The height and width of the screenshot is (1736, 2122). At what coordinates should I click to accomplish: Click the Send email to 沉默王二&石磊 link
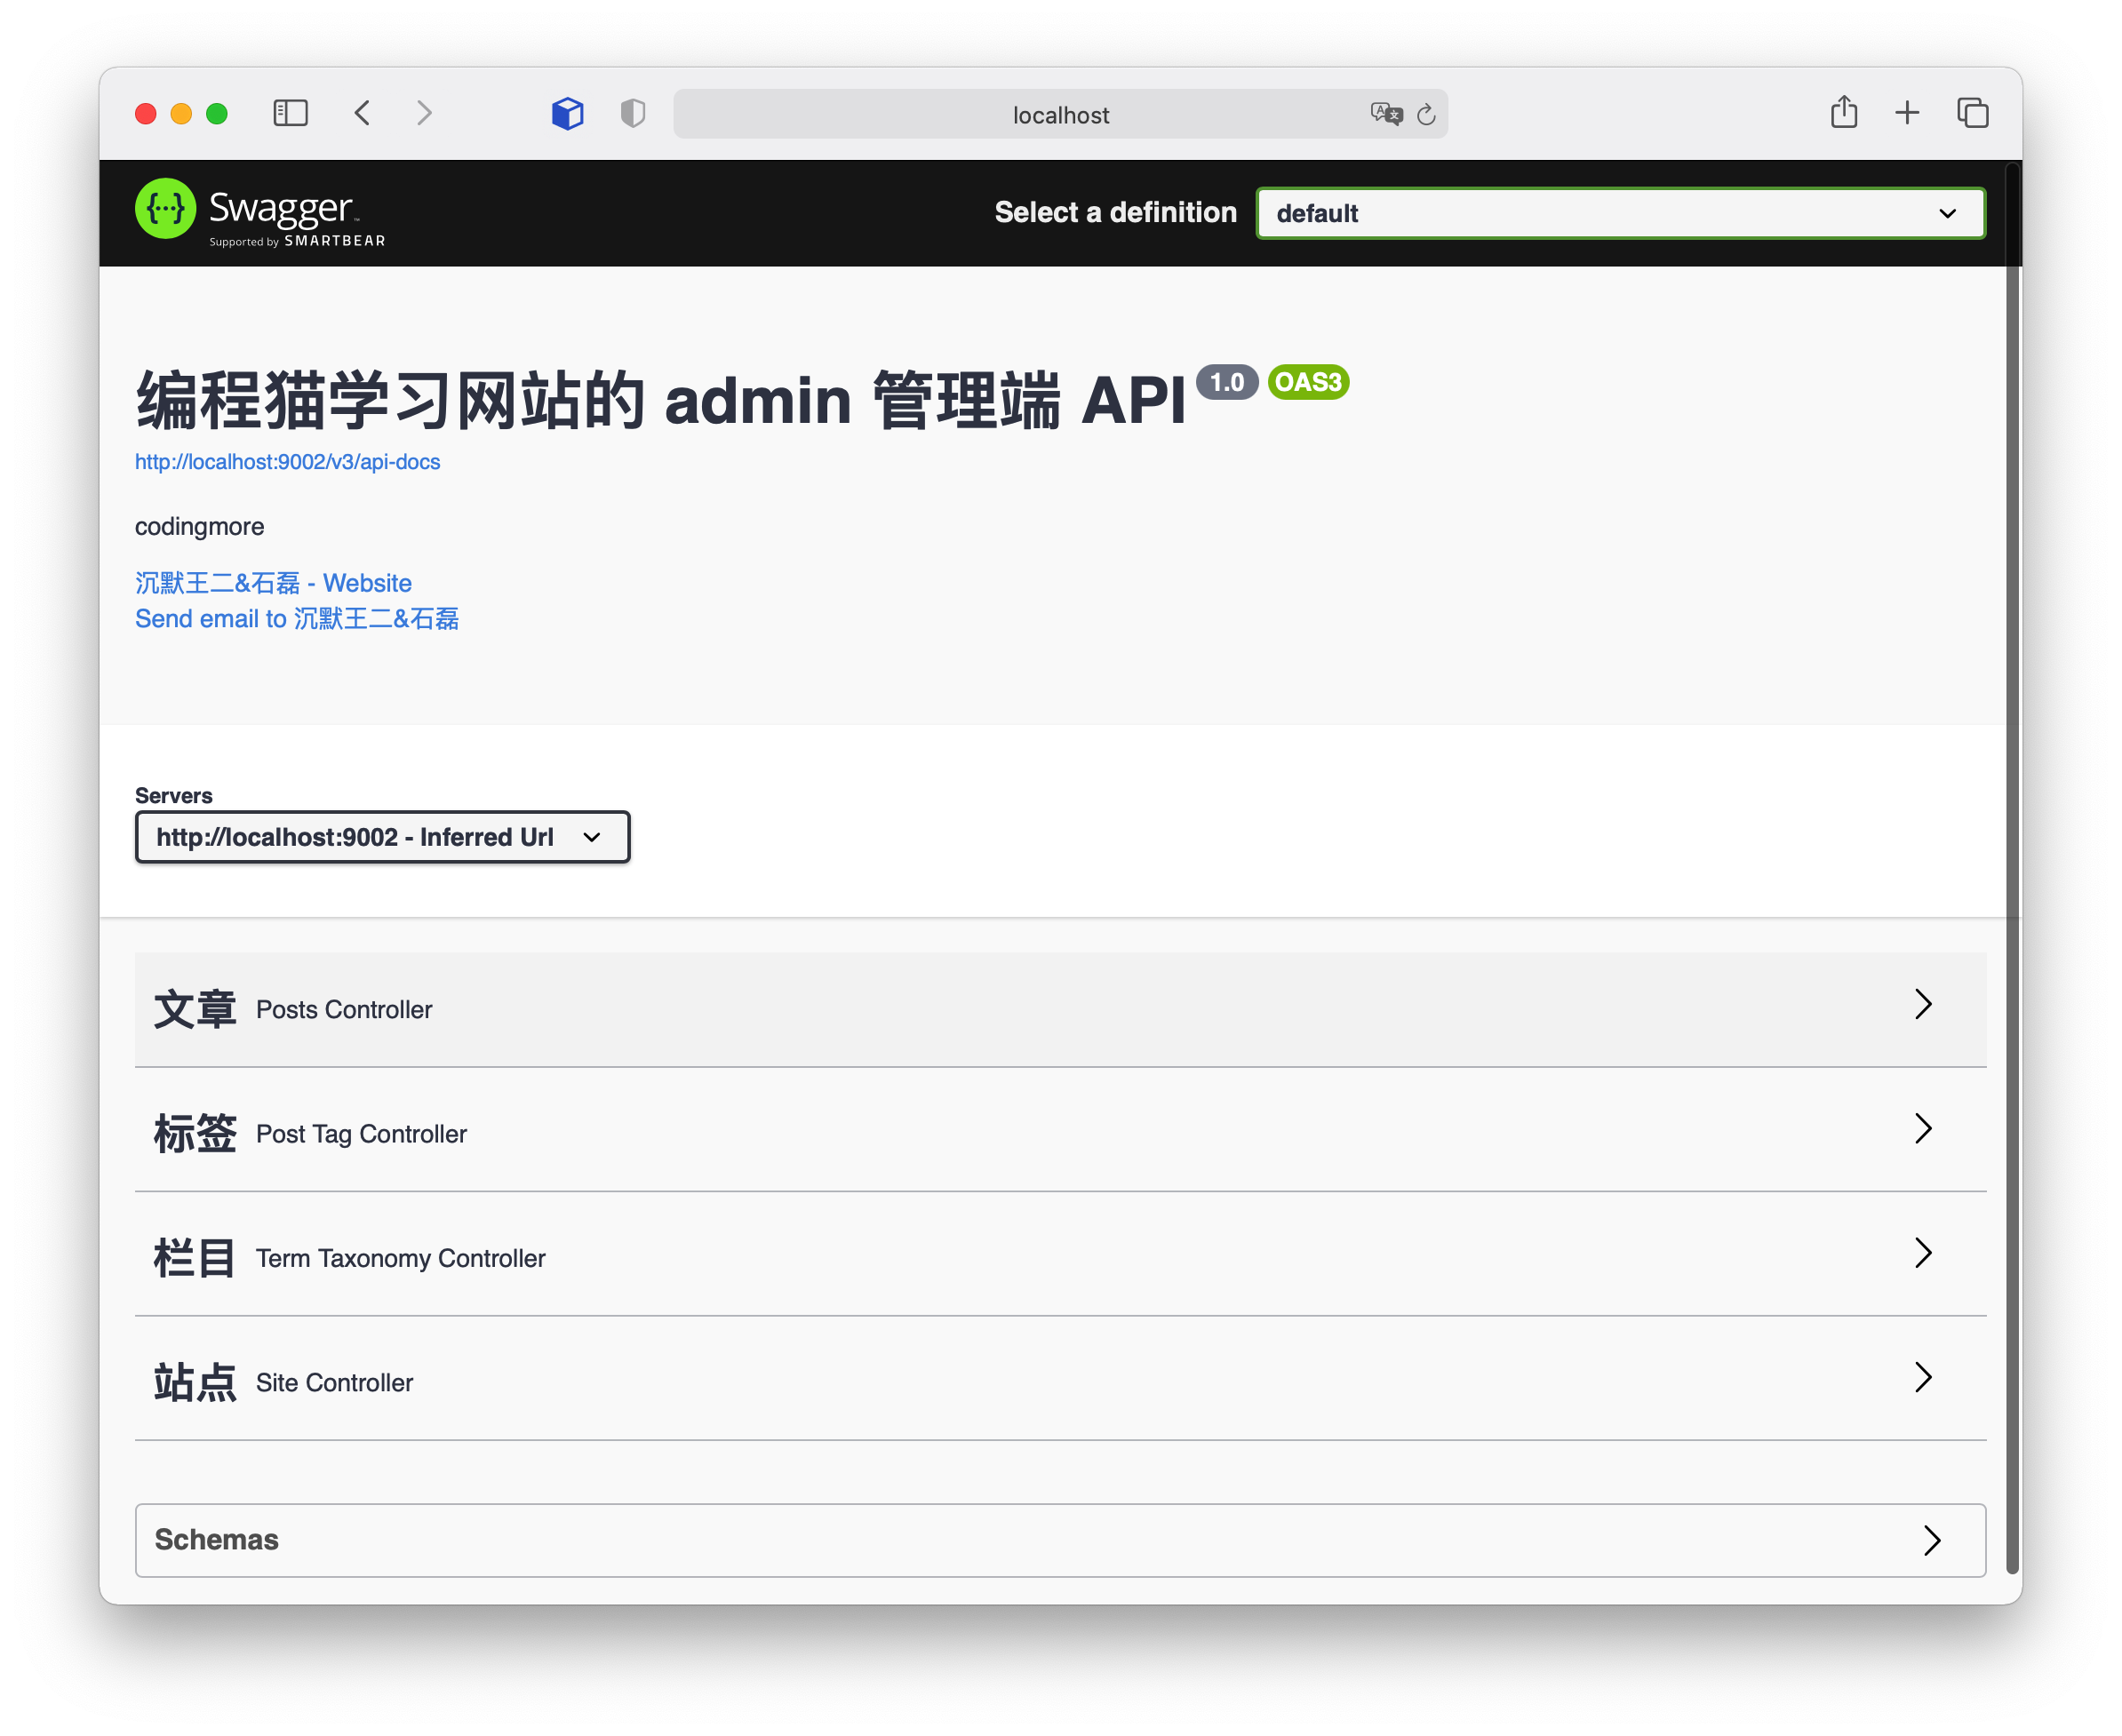click(297, 619)
